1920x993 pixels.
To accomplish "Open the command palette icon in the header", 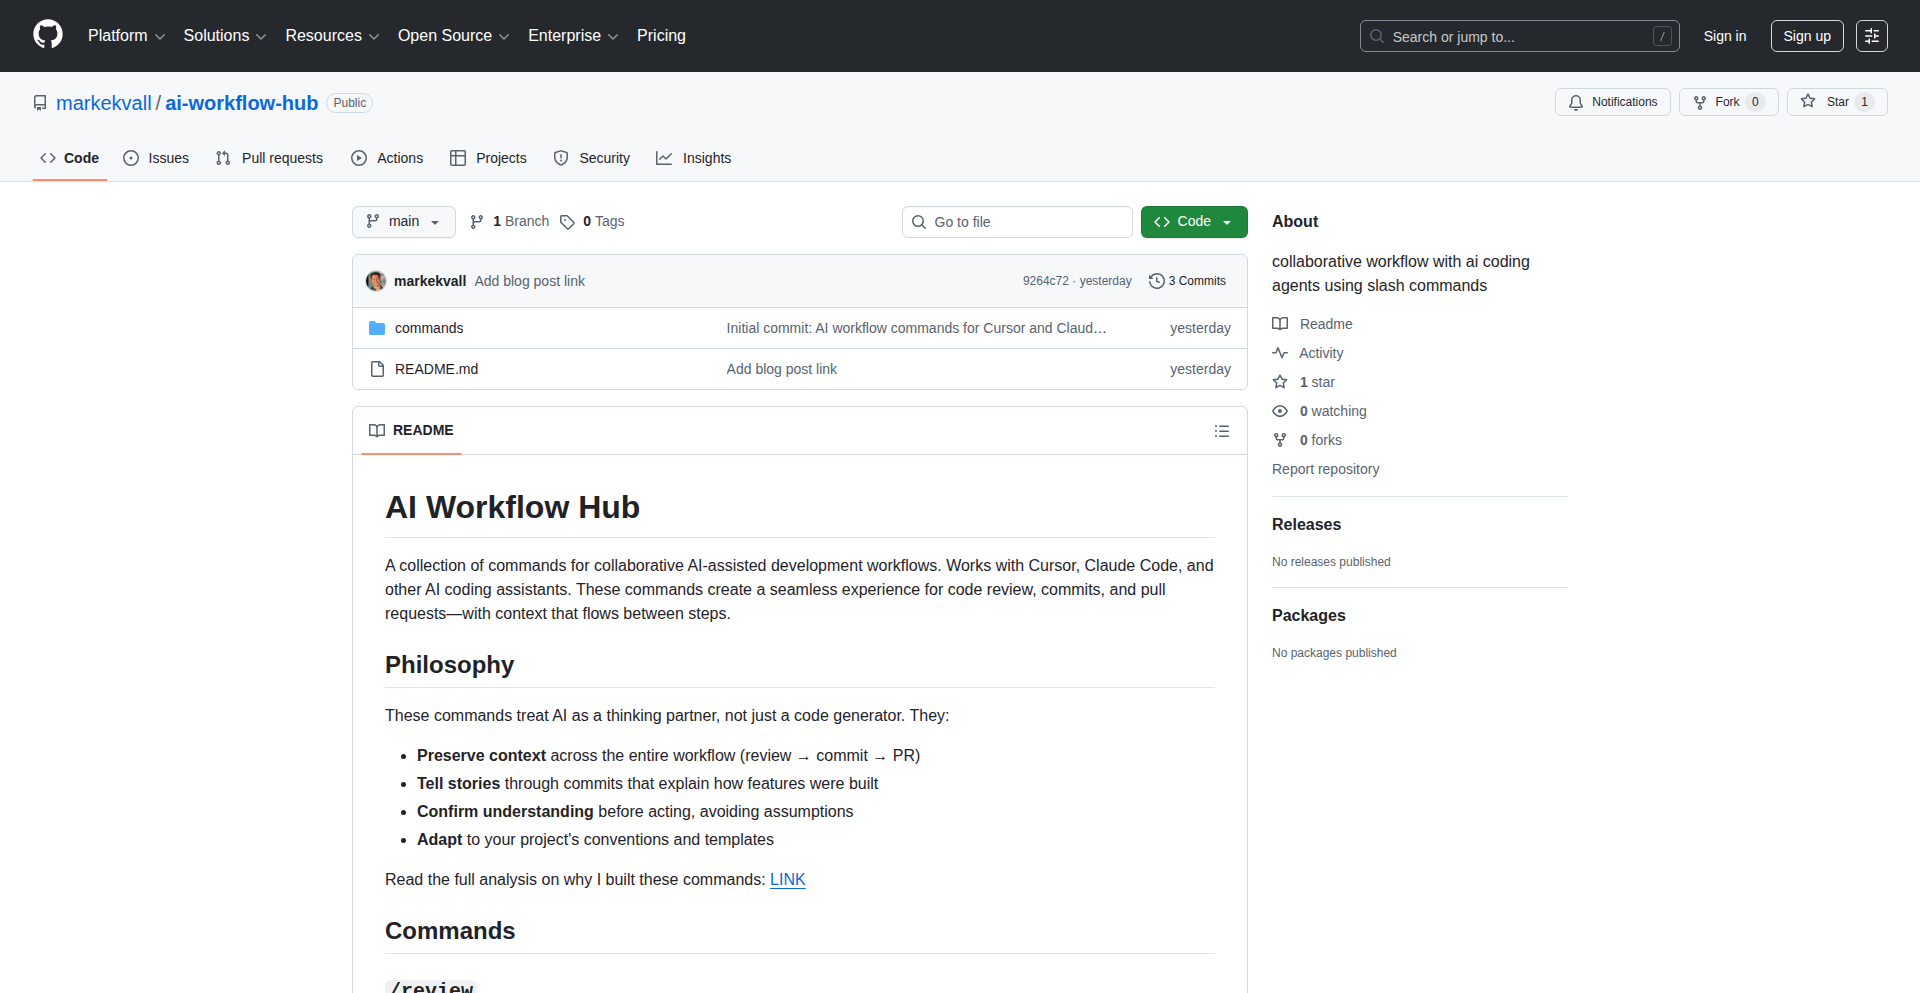I will [1871, 35].
